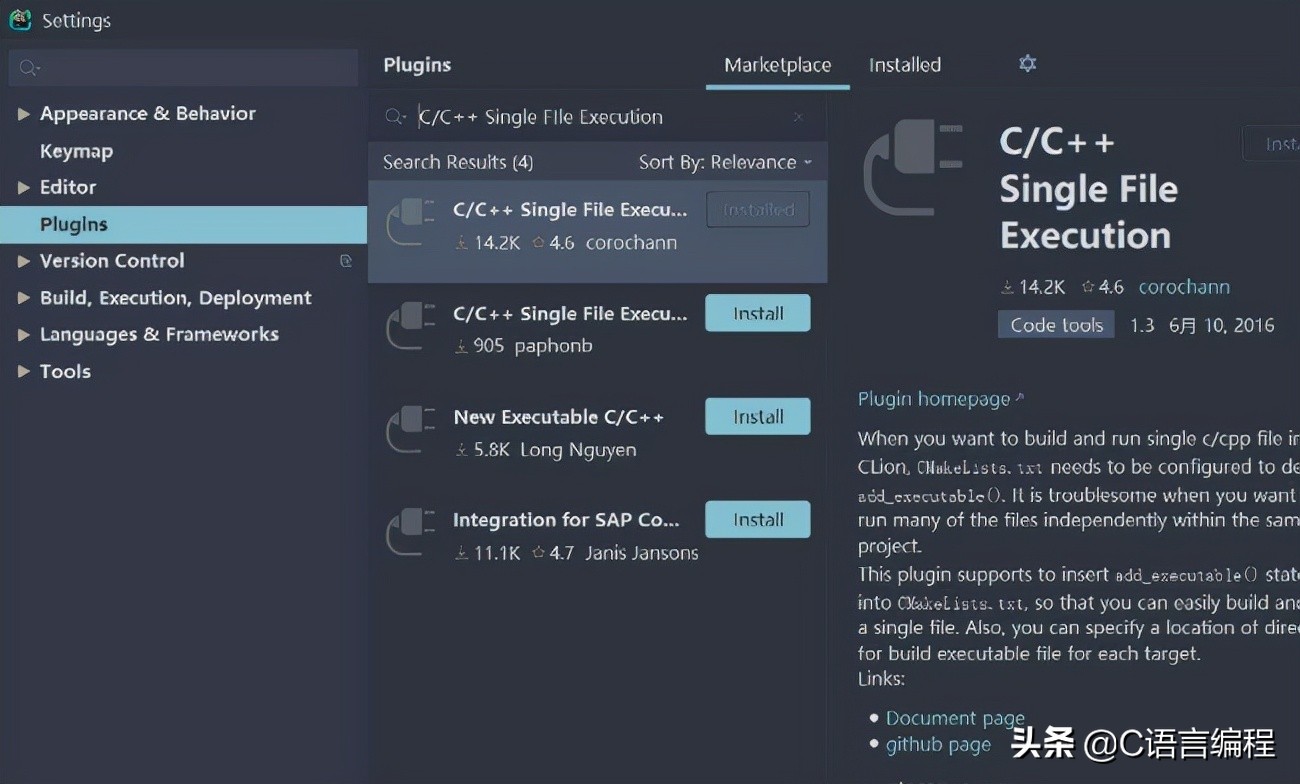Select Plugins in the settings tree
The height and width of the screenshot is (784, 1300).
(184, 224)
